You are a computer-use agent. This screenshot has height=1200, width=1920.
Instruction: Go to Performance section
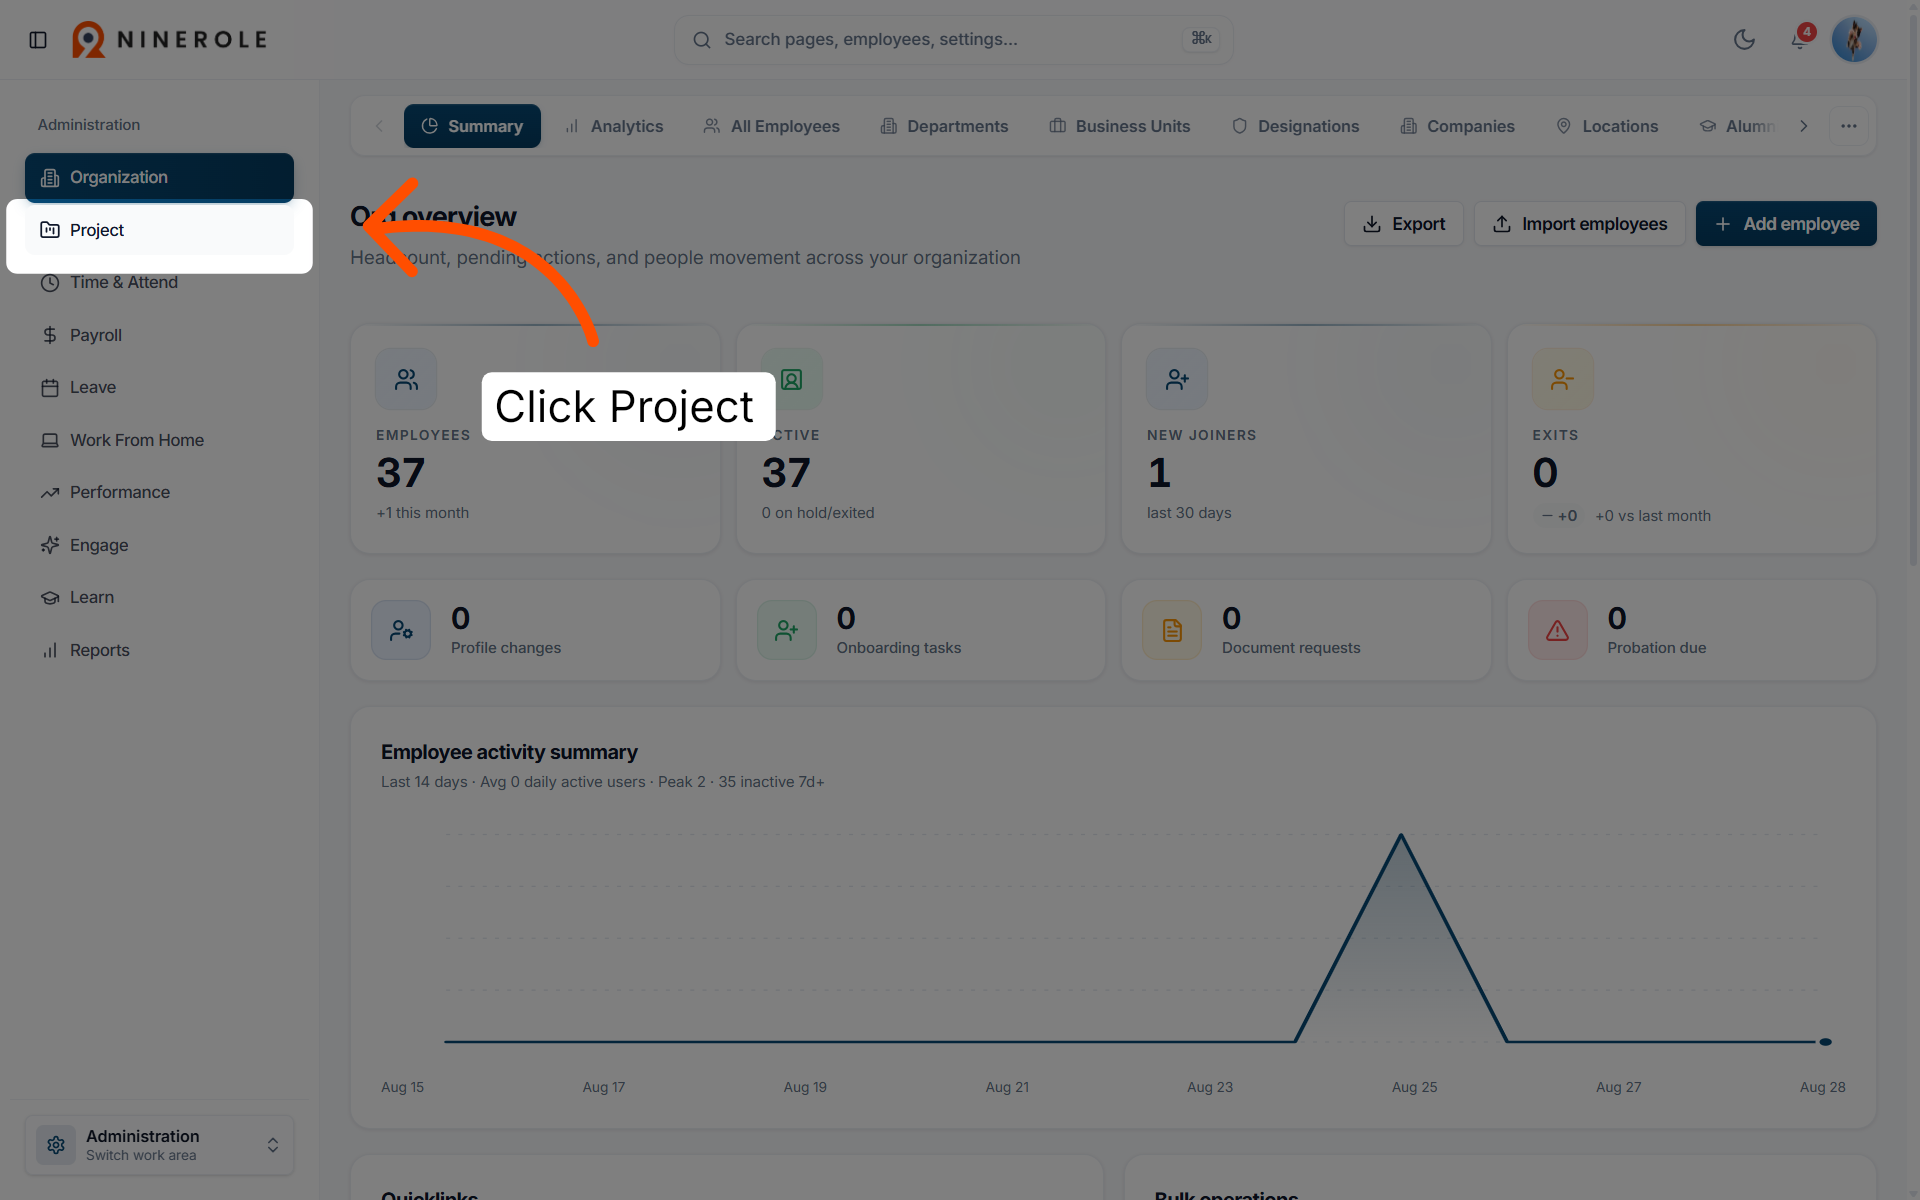coord(159,492)
